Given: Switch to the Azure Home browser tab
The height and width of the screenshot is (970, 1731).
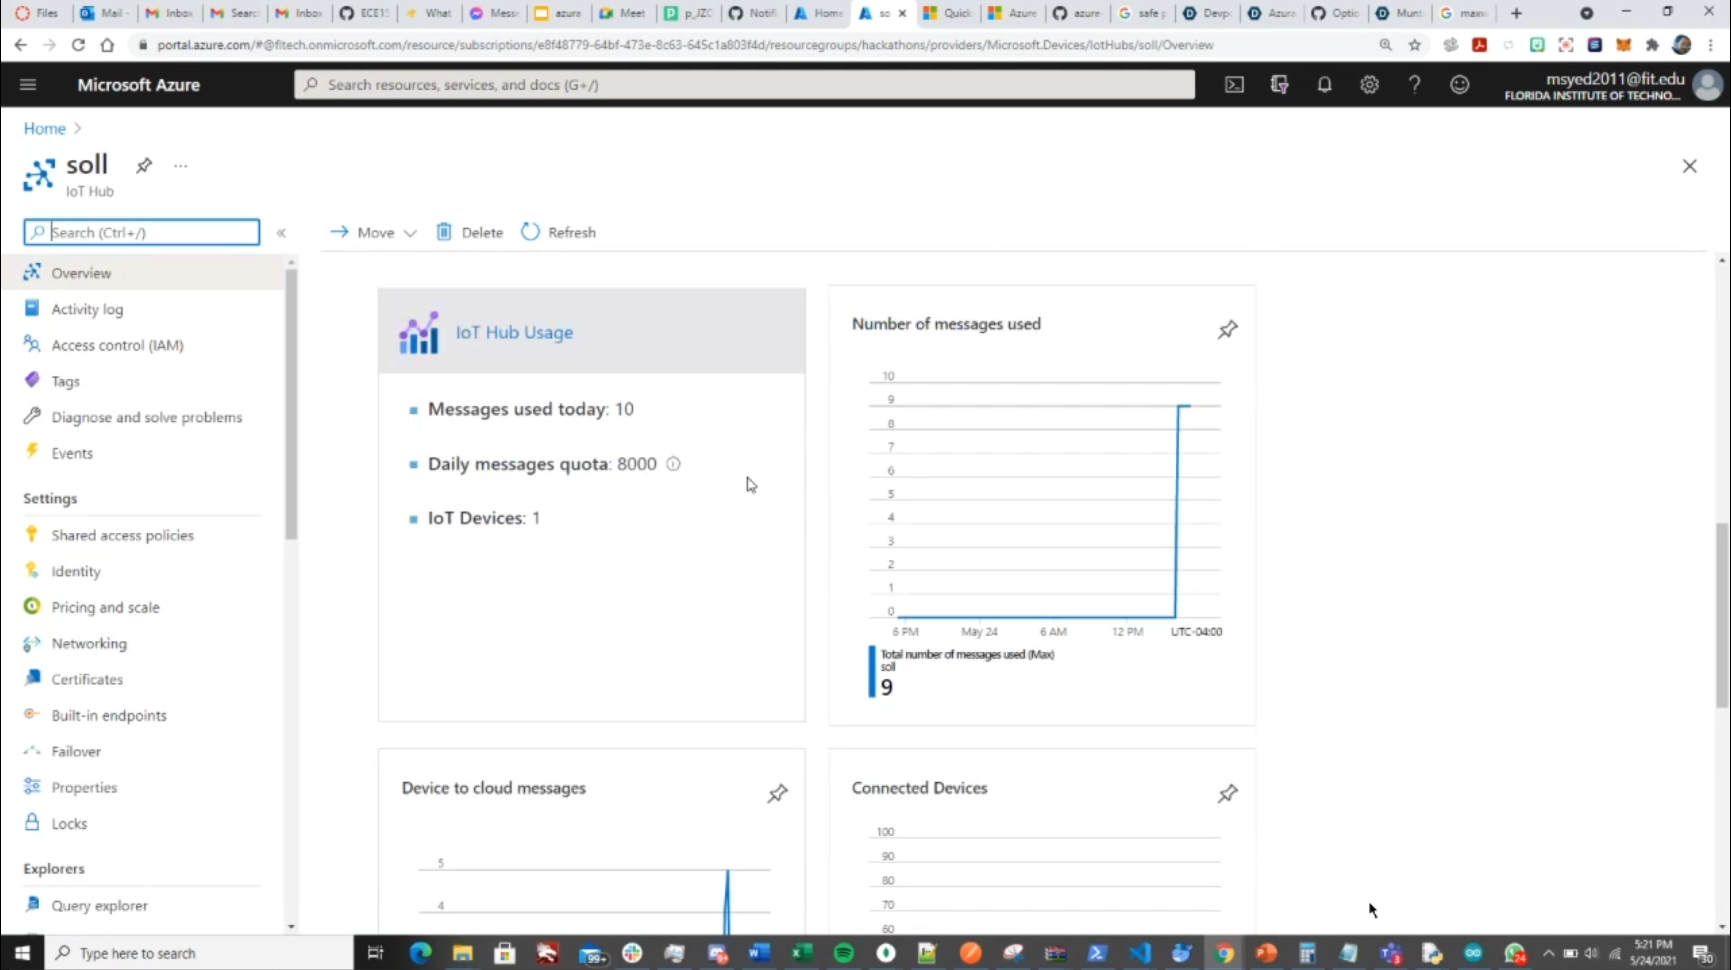Looking at the screenshot, I should tap(819, 13).
